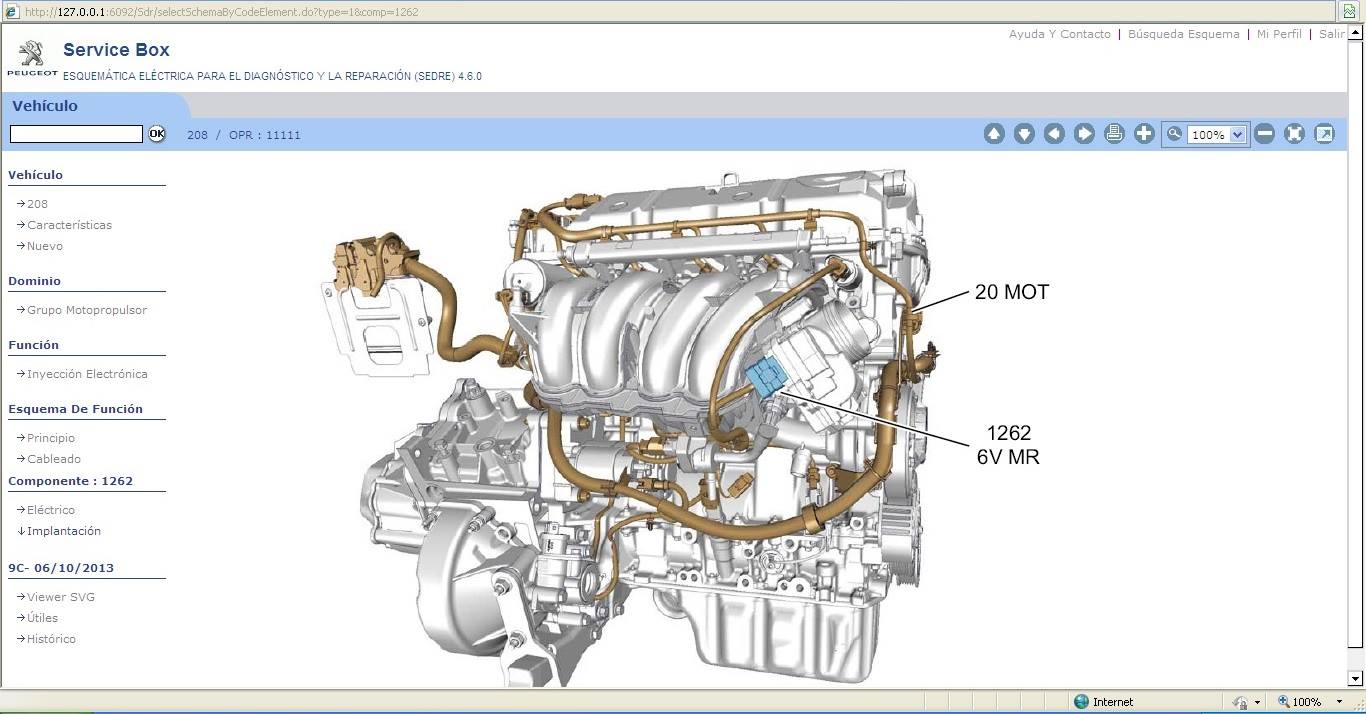The width and height of the screenshot is (1366, 714).
Task: Open the 208 vehicle link in sidebar
Action: point(37,204)
